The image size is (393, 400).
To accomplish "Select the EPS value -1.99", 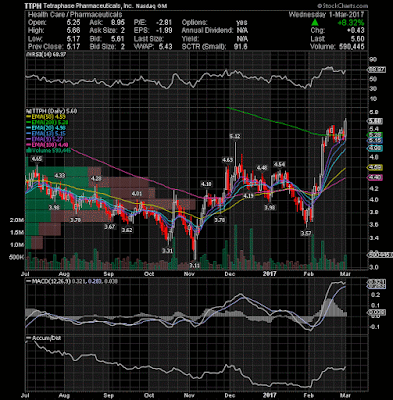I will [164, 31].
